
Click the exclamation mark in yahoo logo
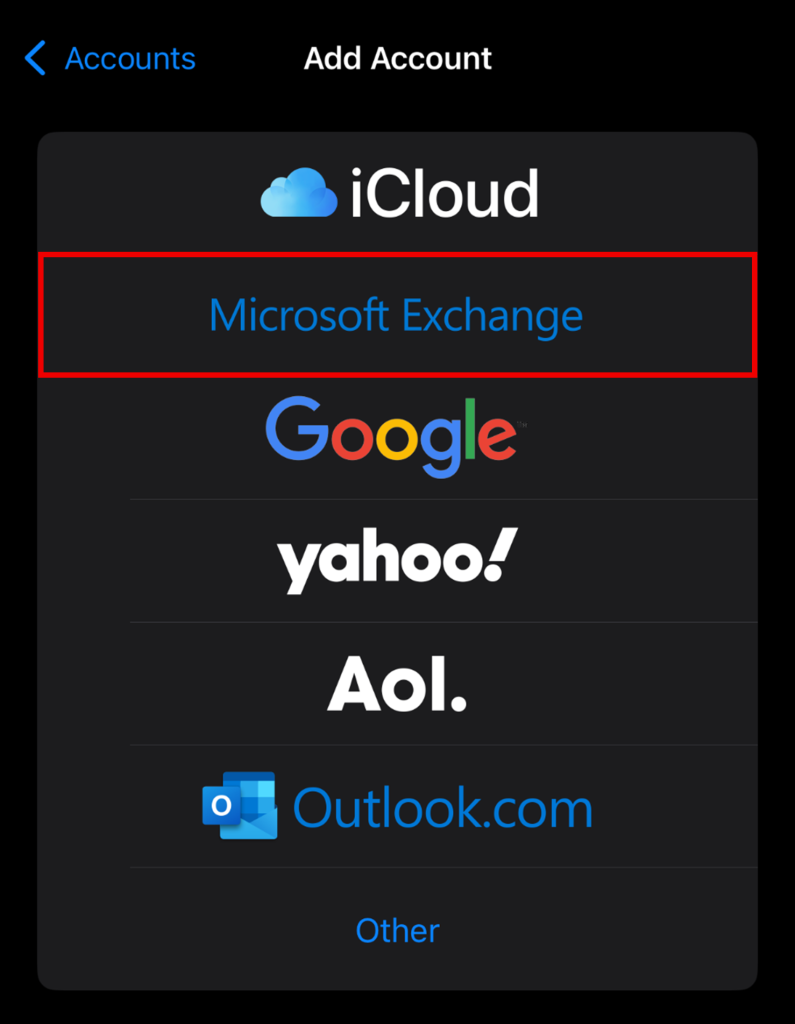[500, 554]
